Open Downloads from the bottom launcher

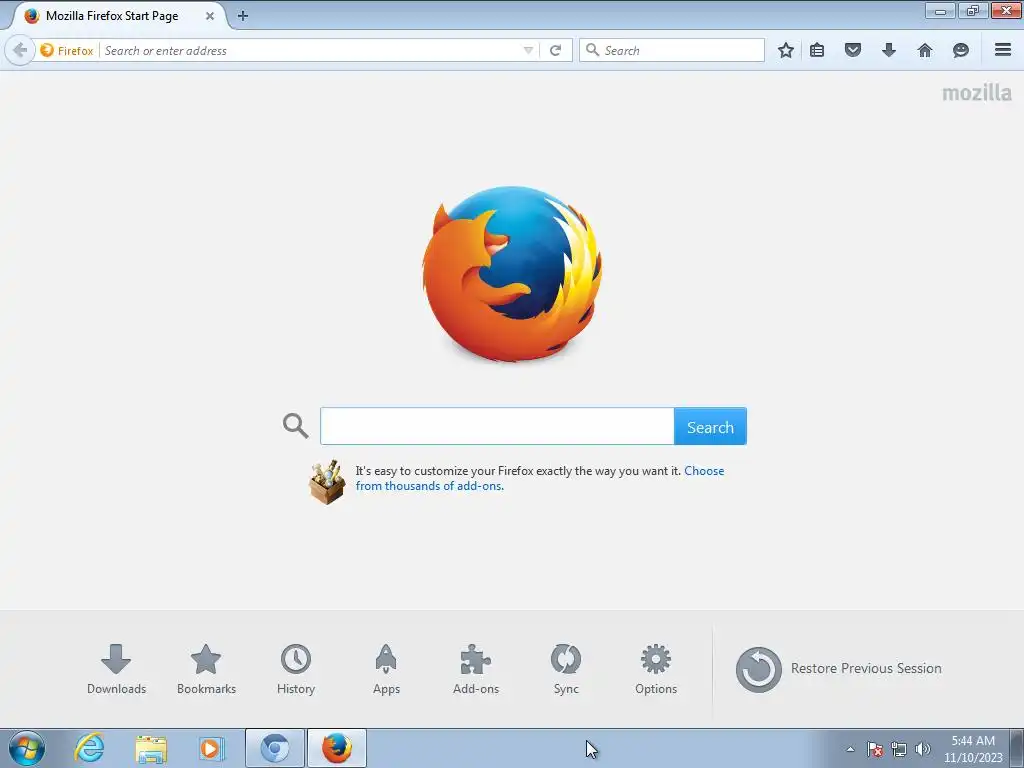pos(116,669)
